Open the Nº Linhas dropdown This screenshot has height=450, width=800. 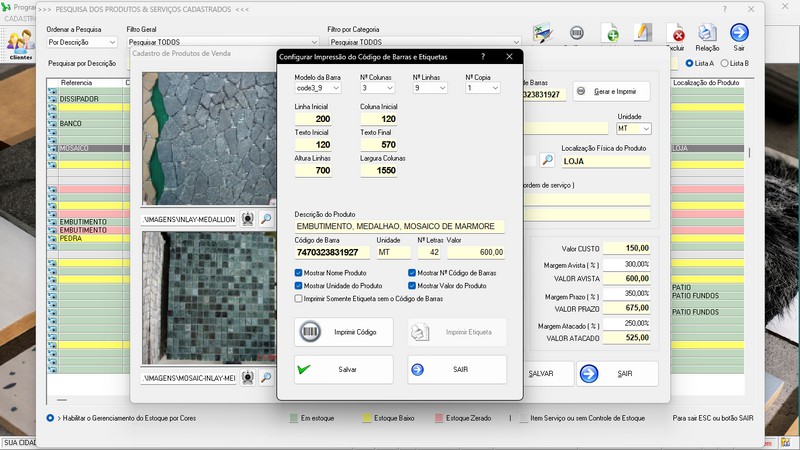coord(430,88)
